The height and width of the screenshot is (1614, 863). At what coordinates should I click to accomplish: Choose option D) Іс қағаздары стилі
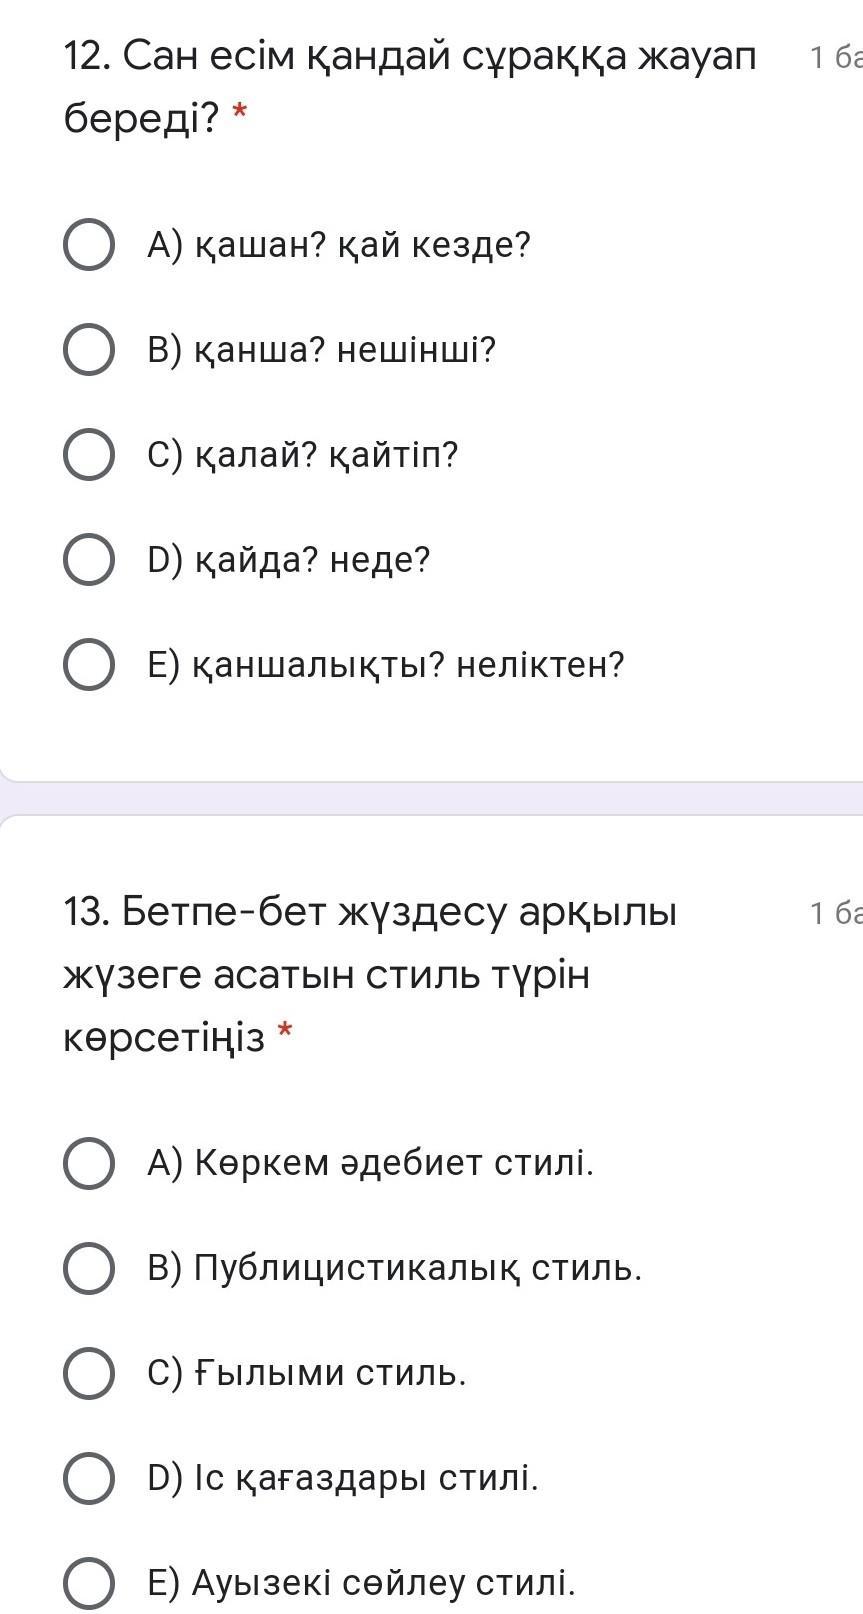coord(88,1478)
